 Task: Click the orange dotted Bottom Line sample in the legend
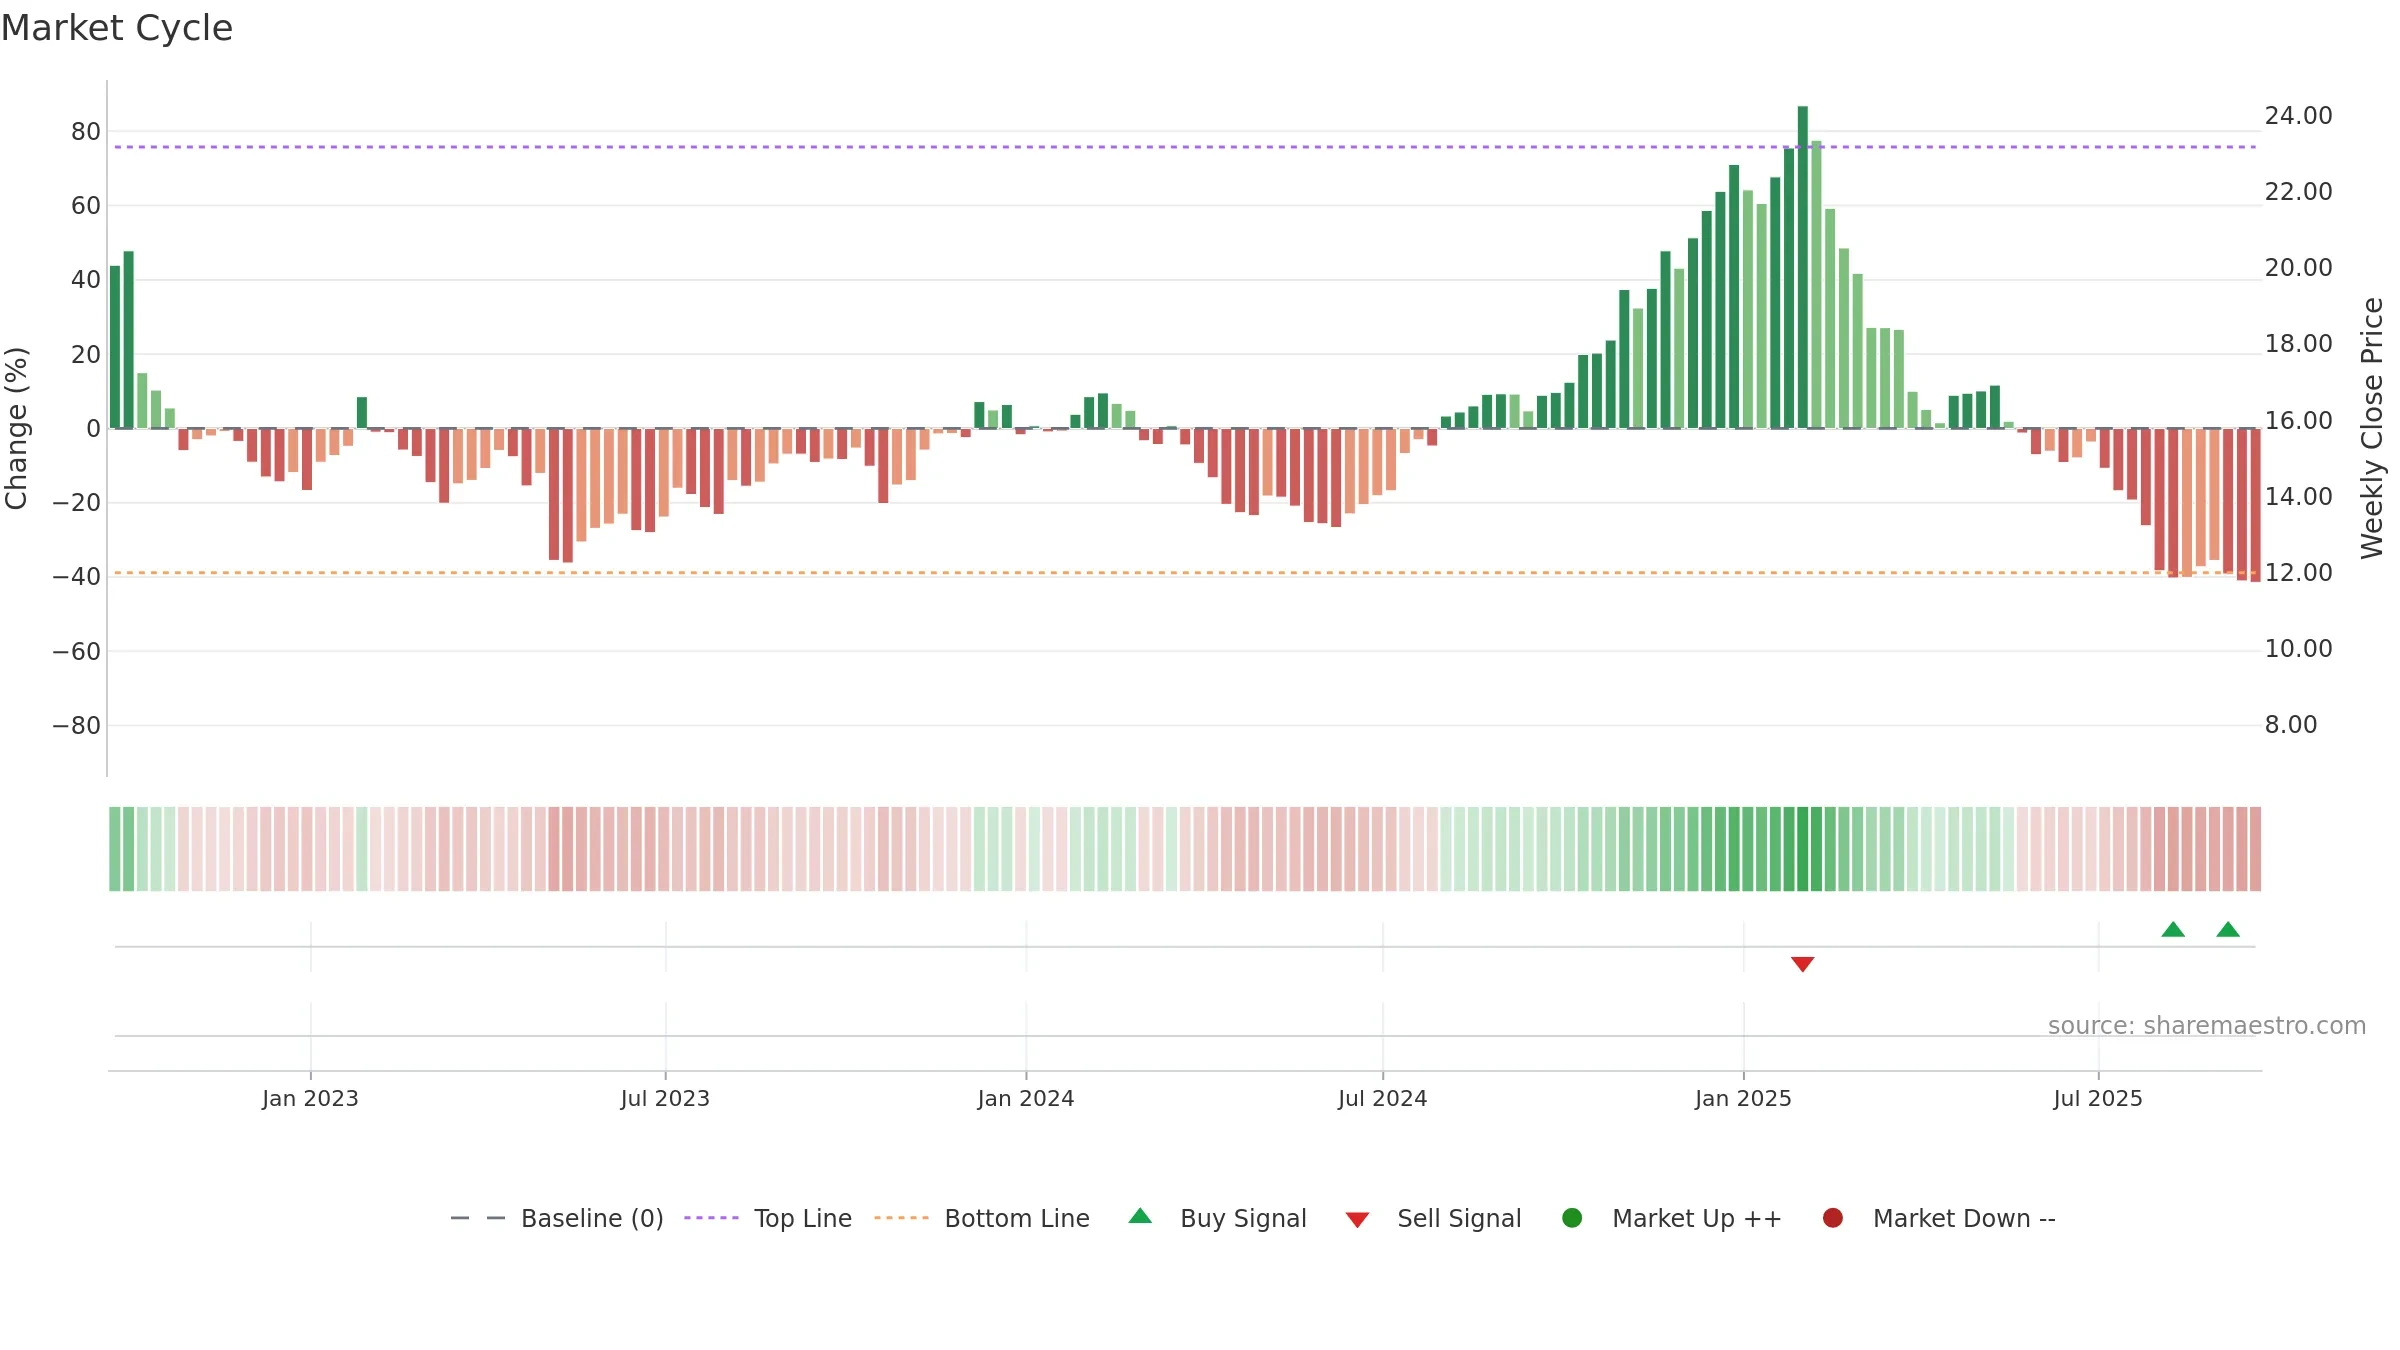(x=901, y=1218)
